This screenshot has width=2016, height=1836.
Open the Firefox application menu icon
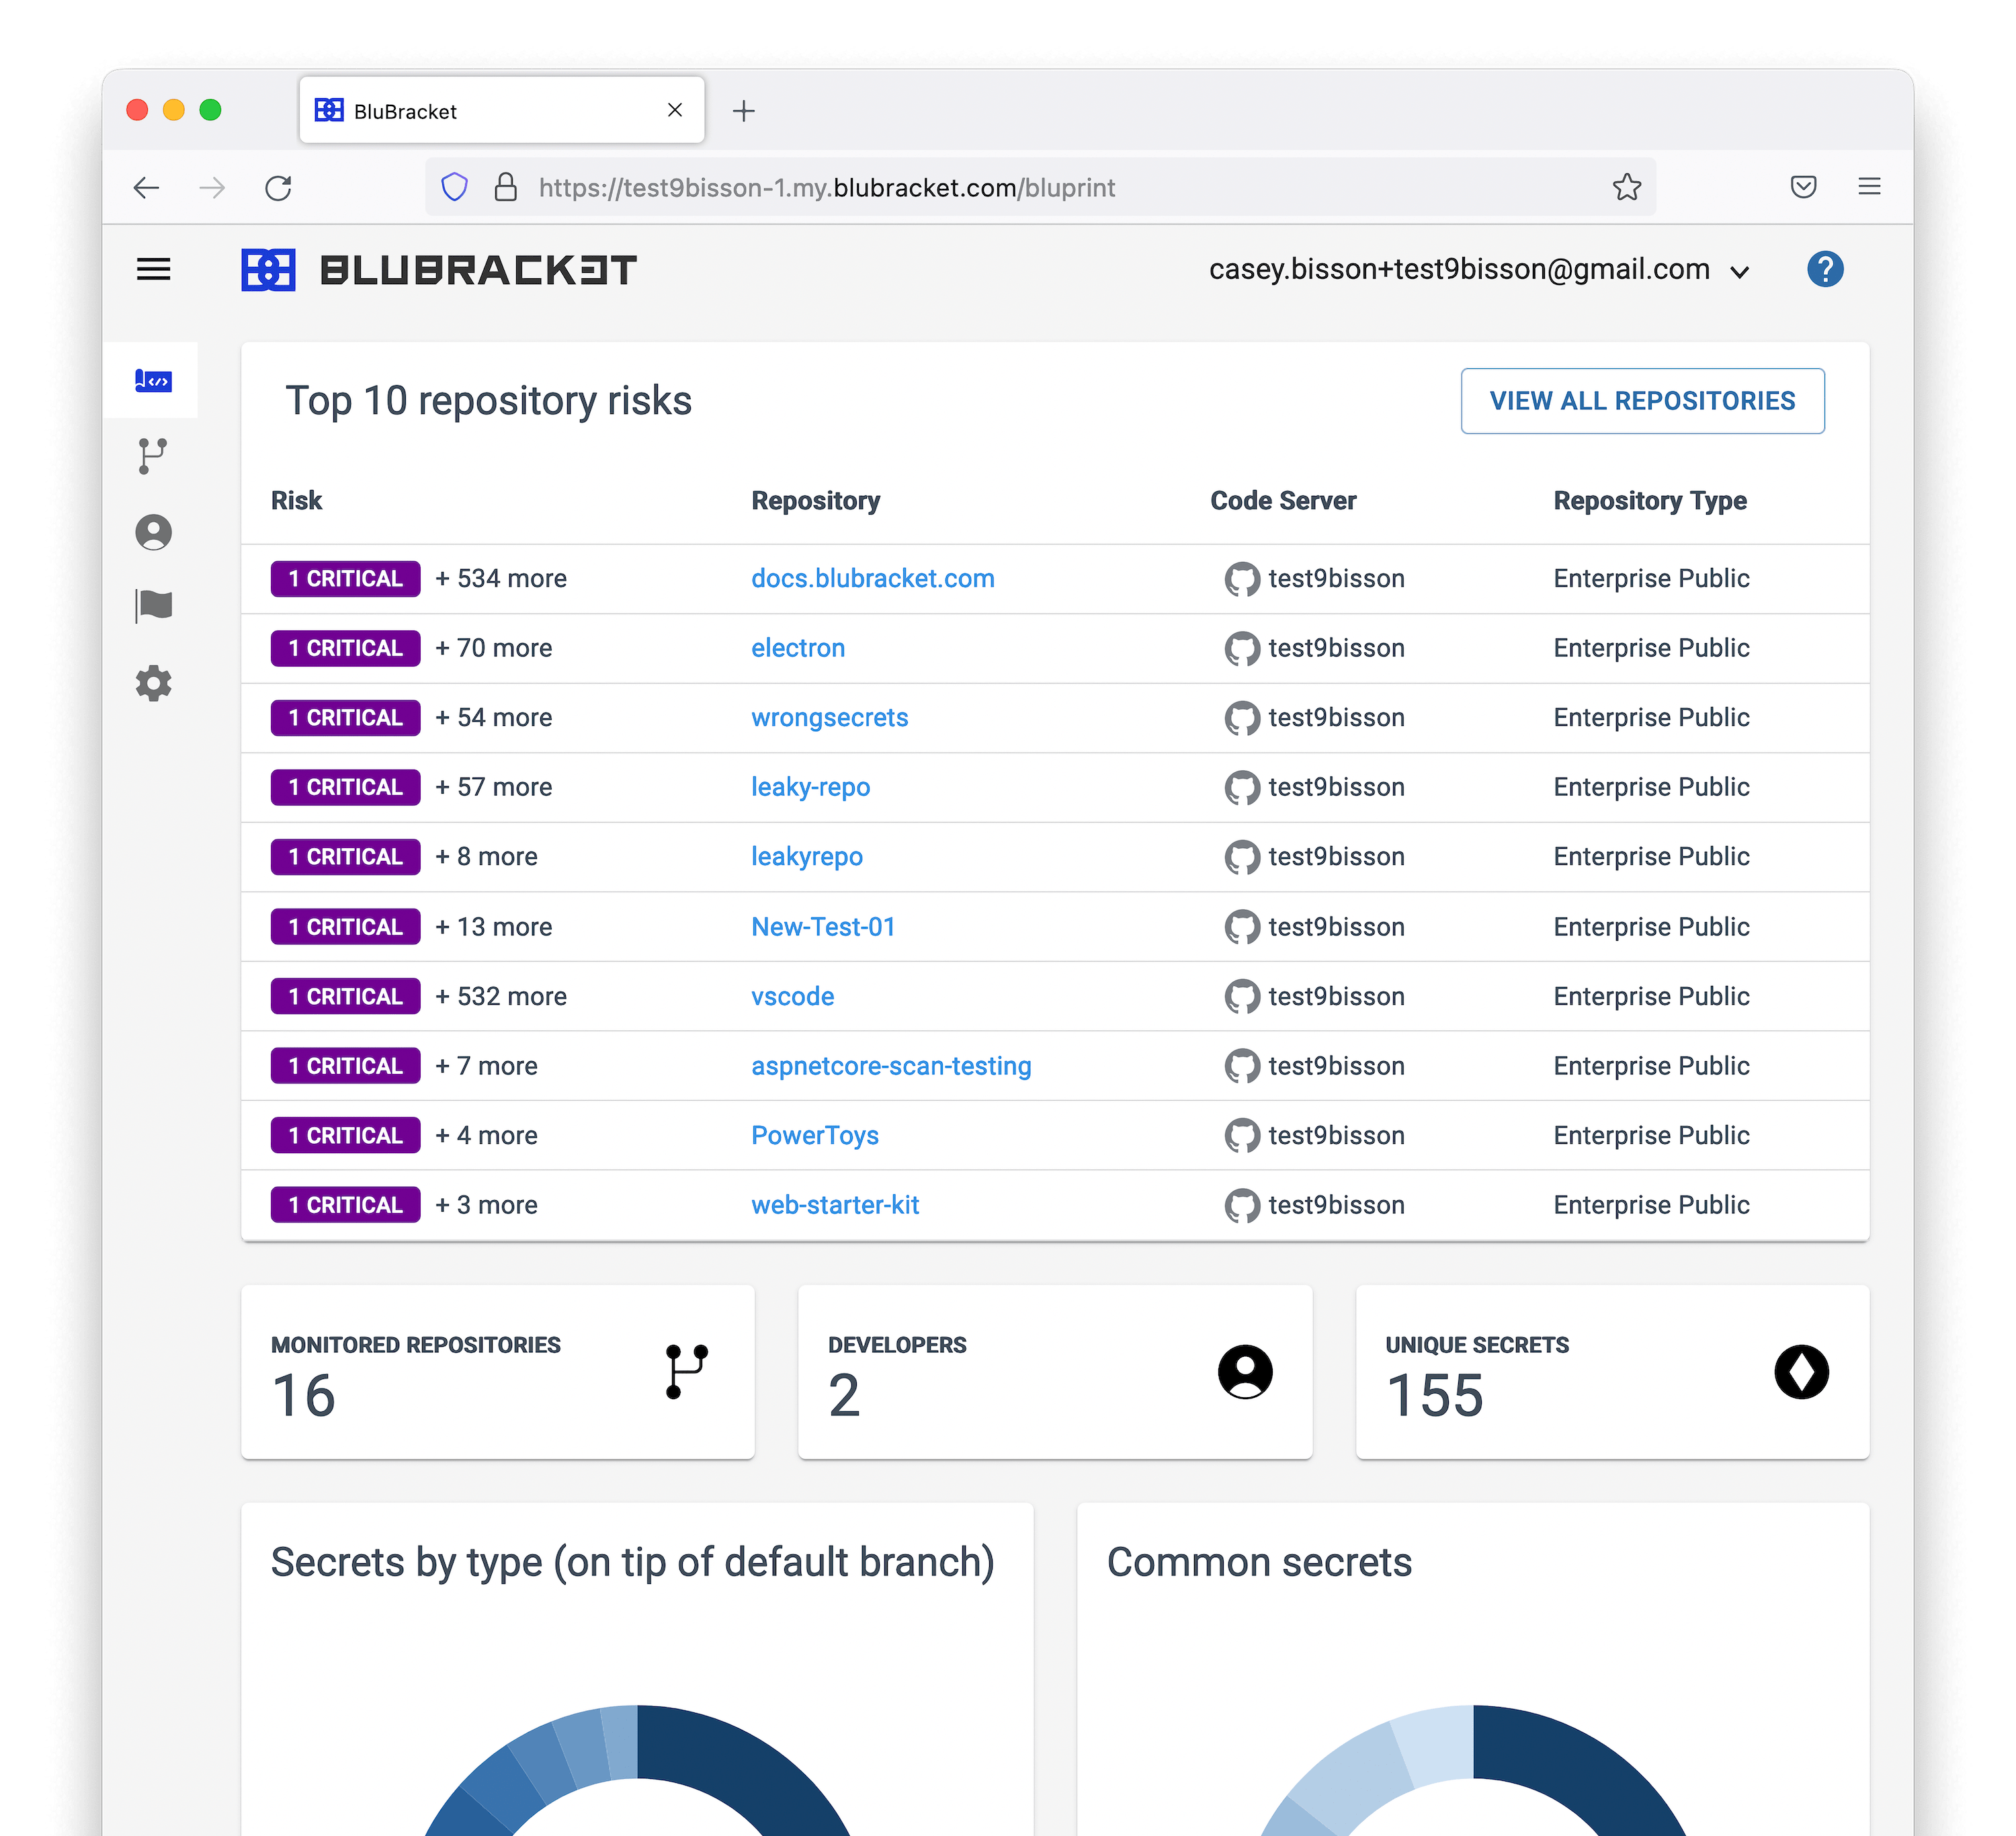1869,186
